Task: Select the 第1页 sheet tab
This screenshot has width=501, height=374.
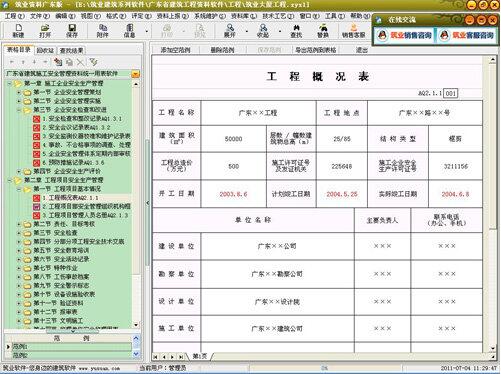Action: [200, 357]
